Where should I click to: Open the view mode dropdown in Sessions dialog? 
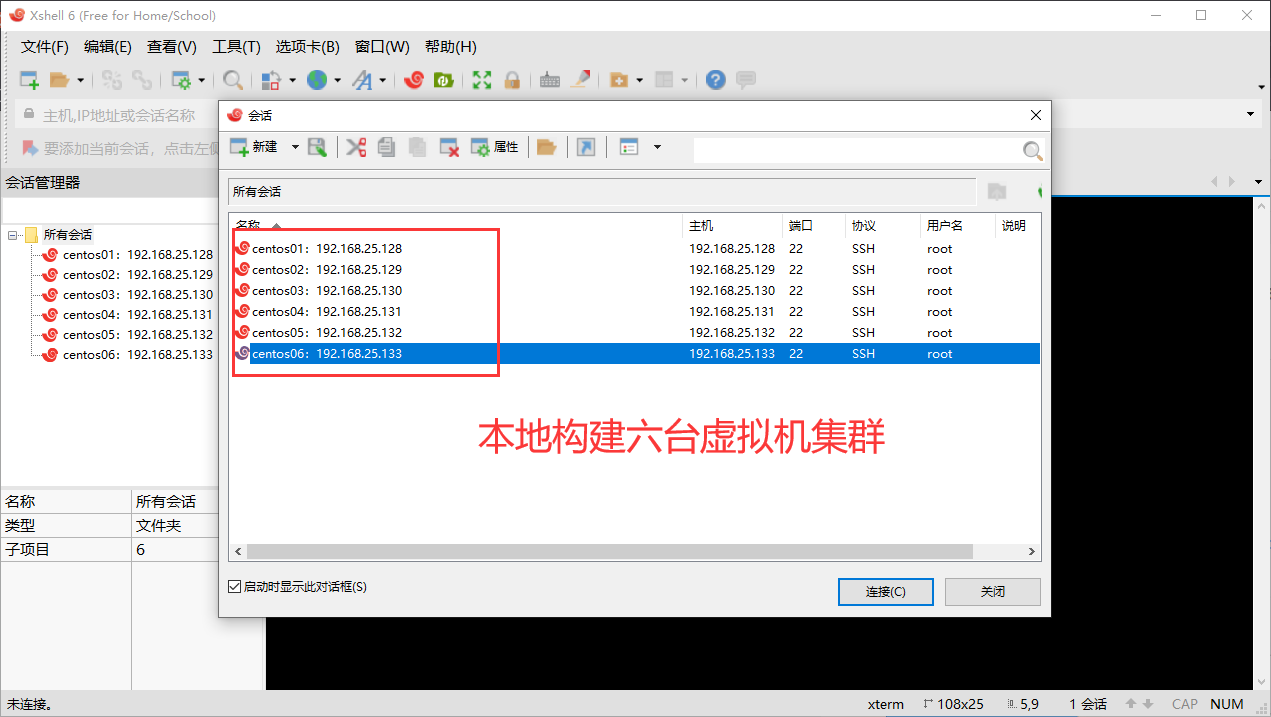click(x=657, y=147)
